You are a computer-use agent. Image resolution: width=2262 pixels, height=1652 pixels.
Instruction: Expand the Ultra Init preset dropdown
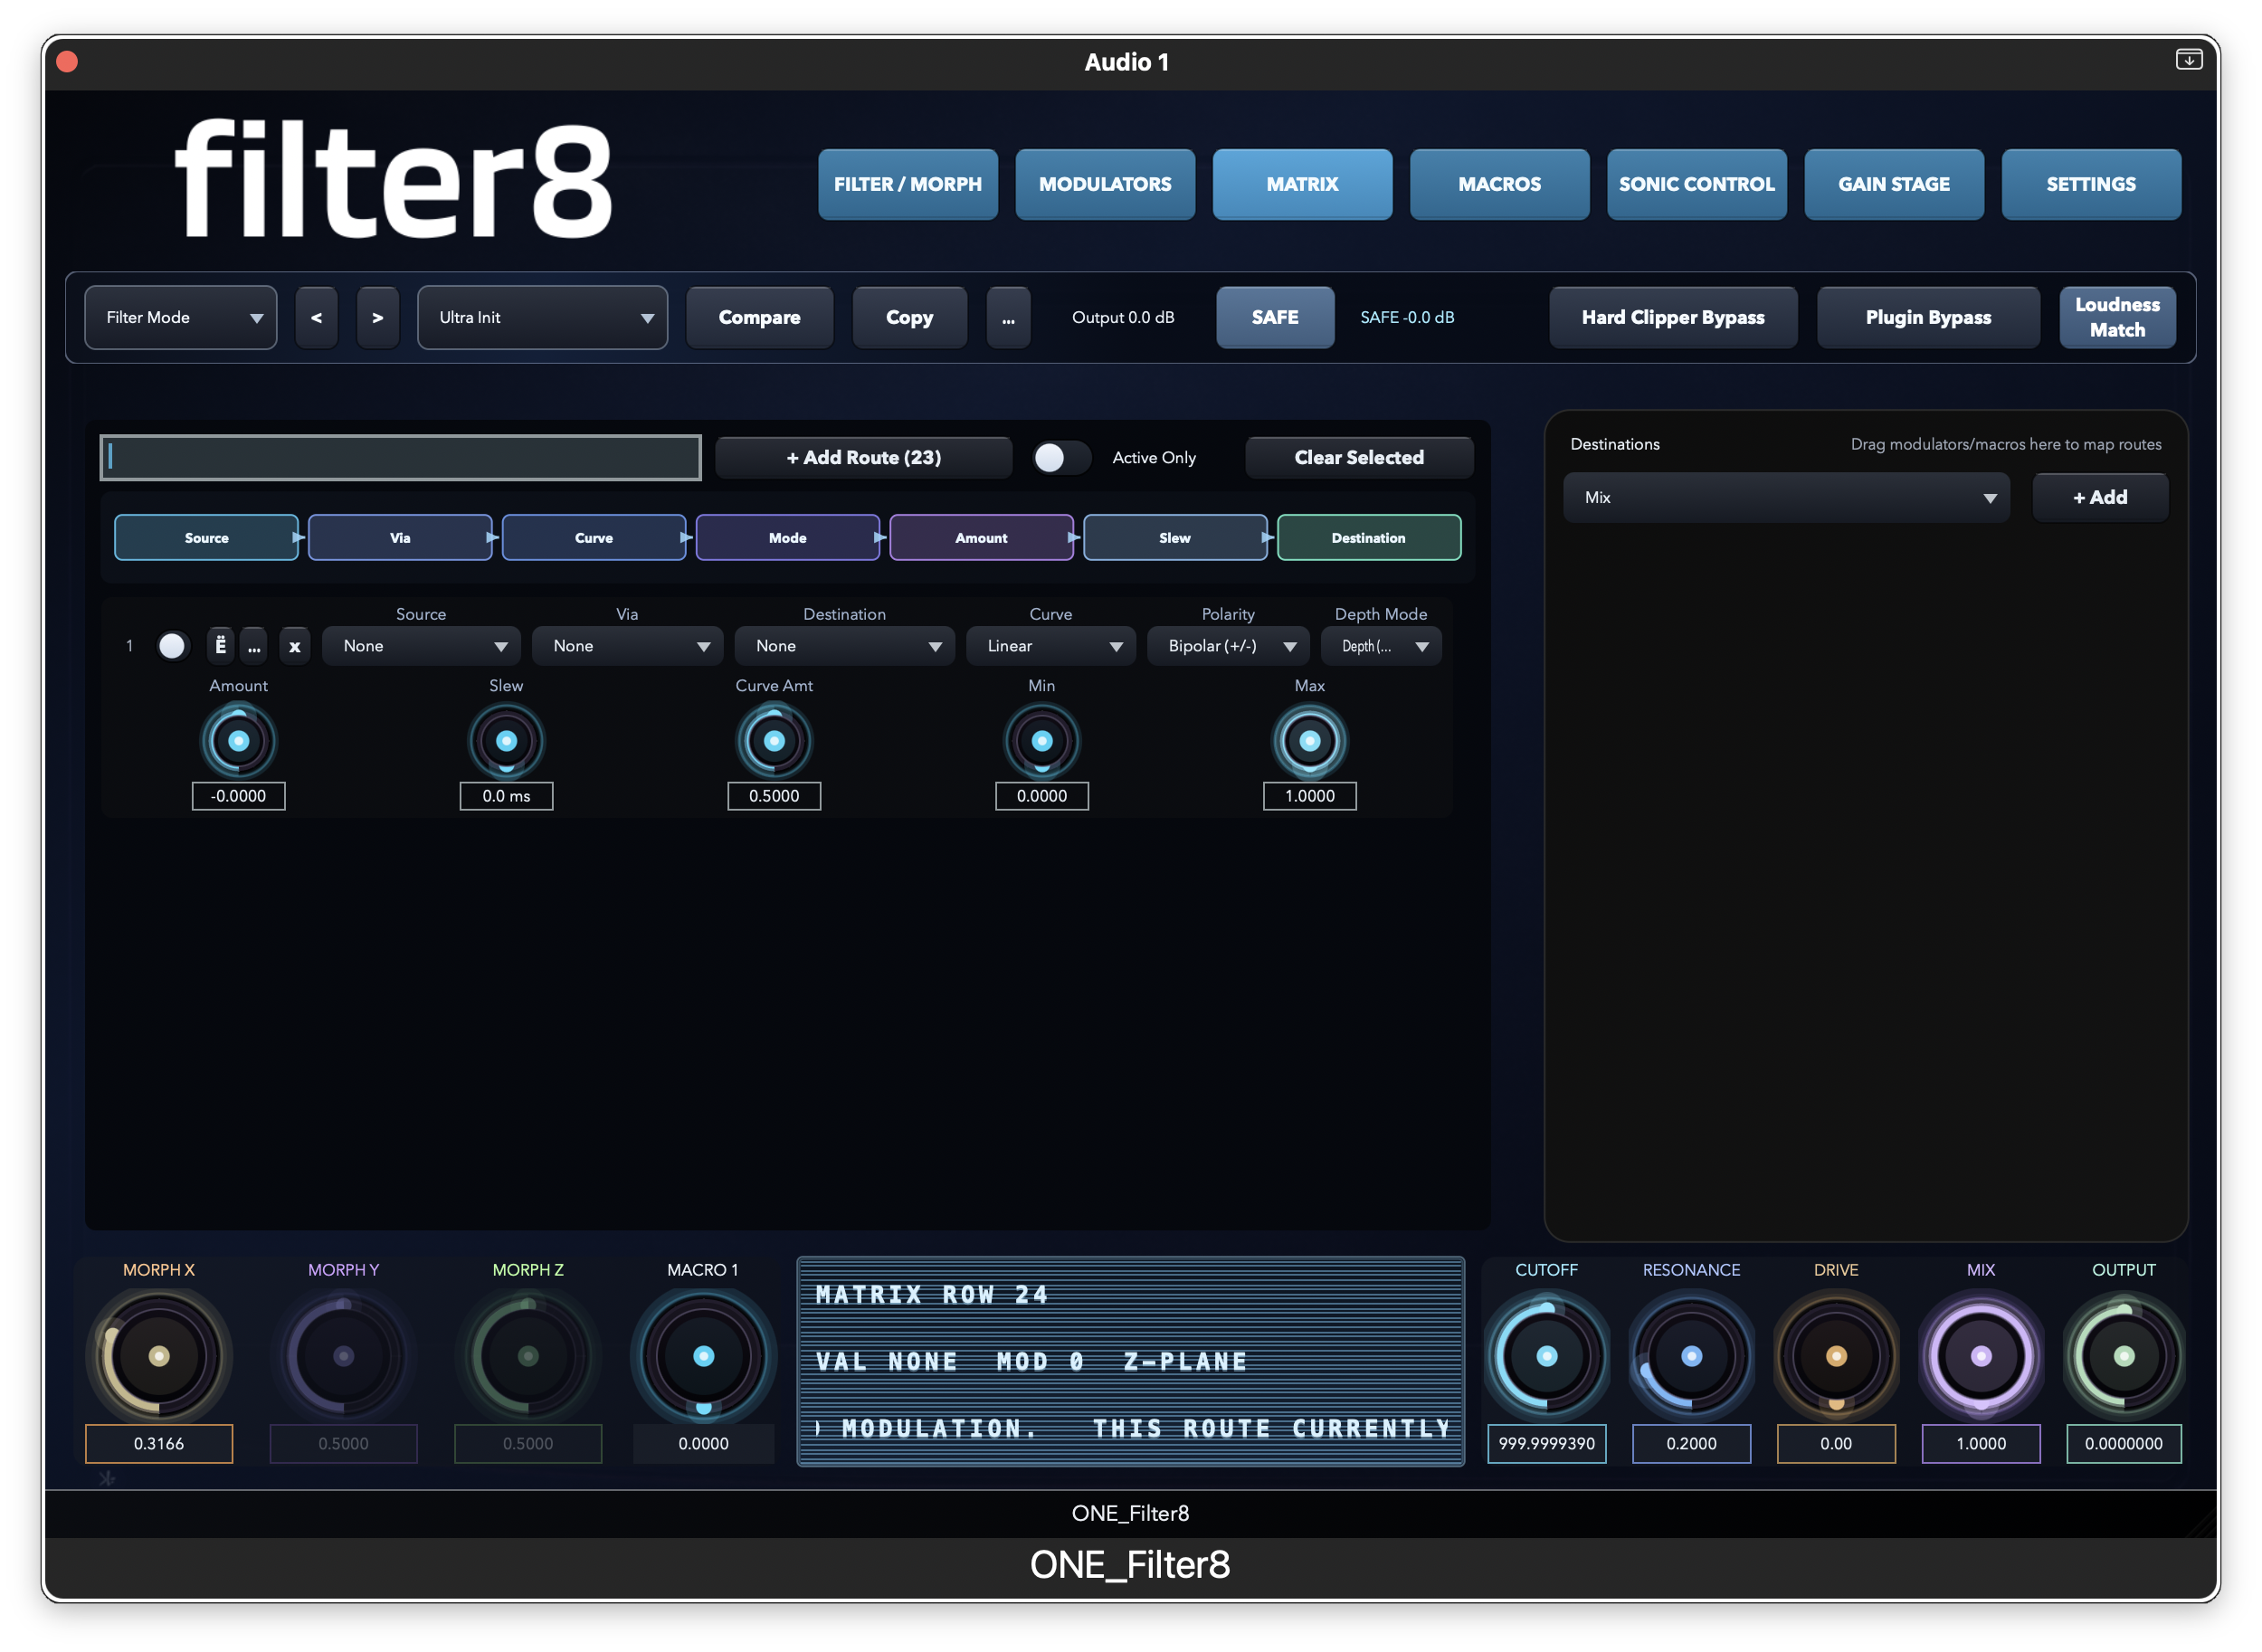542,317
